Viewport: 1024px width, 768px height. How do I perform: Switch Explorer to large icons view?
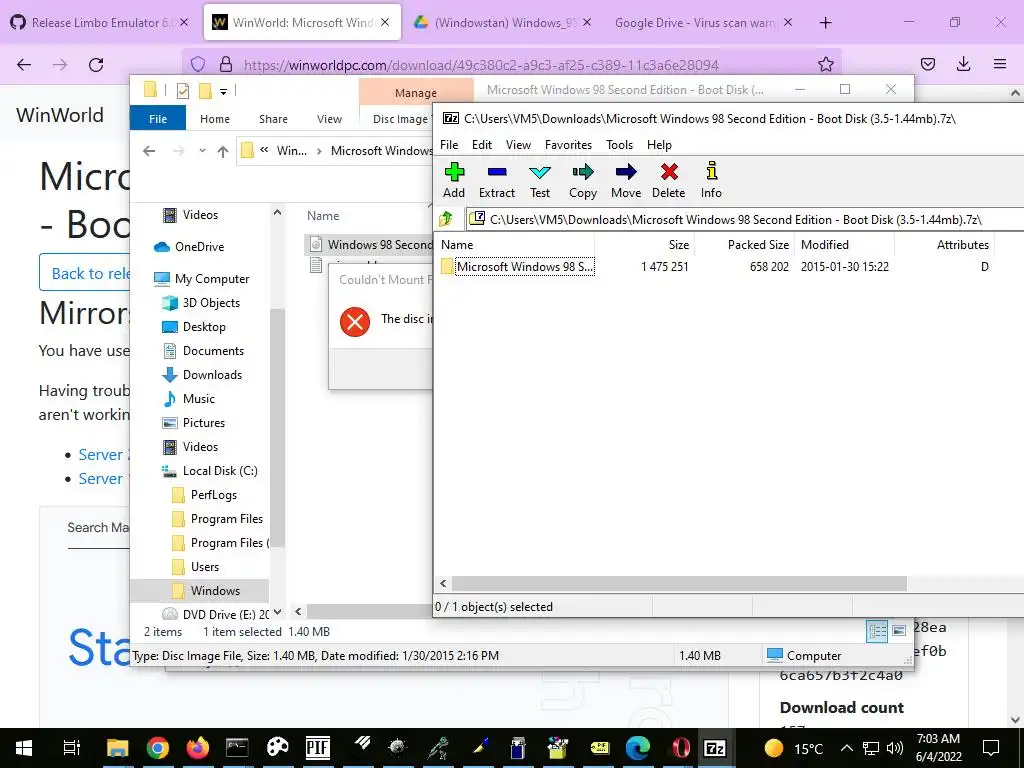899,631
